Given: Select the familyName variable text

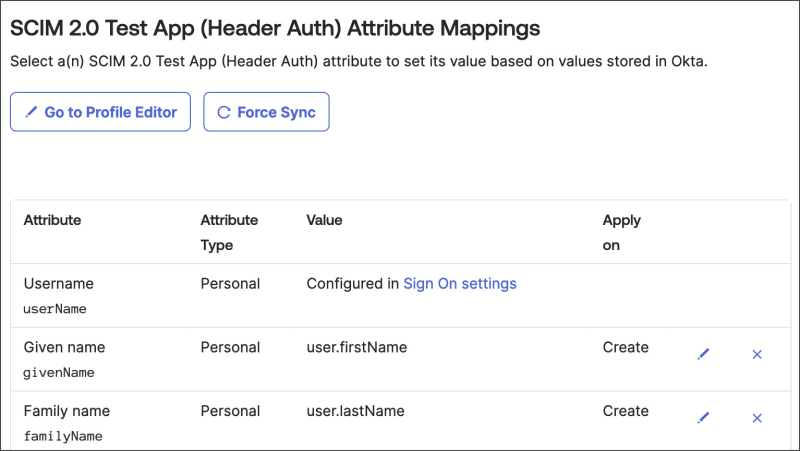Looking at the screenshot, I should 63,436.
